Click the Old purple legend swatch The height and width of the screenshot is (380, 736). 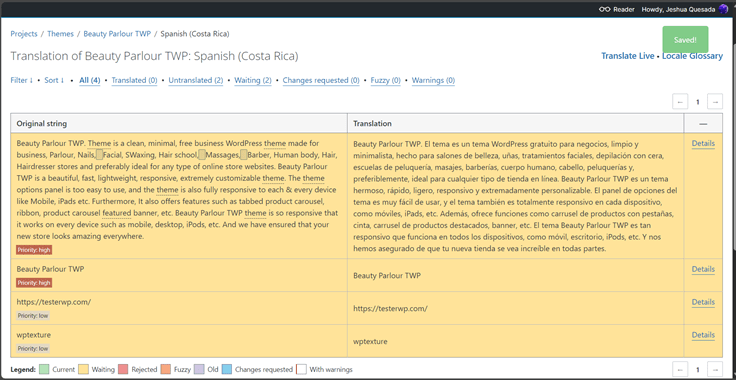[x=199, y=369]
